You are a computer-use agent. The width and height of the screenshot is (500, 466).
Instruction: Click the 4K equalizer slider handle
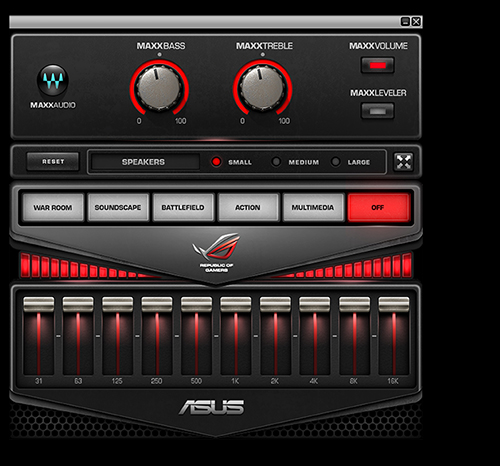tap(315, 304)
